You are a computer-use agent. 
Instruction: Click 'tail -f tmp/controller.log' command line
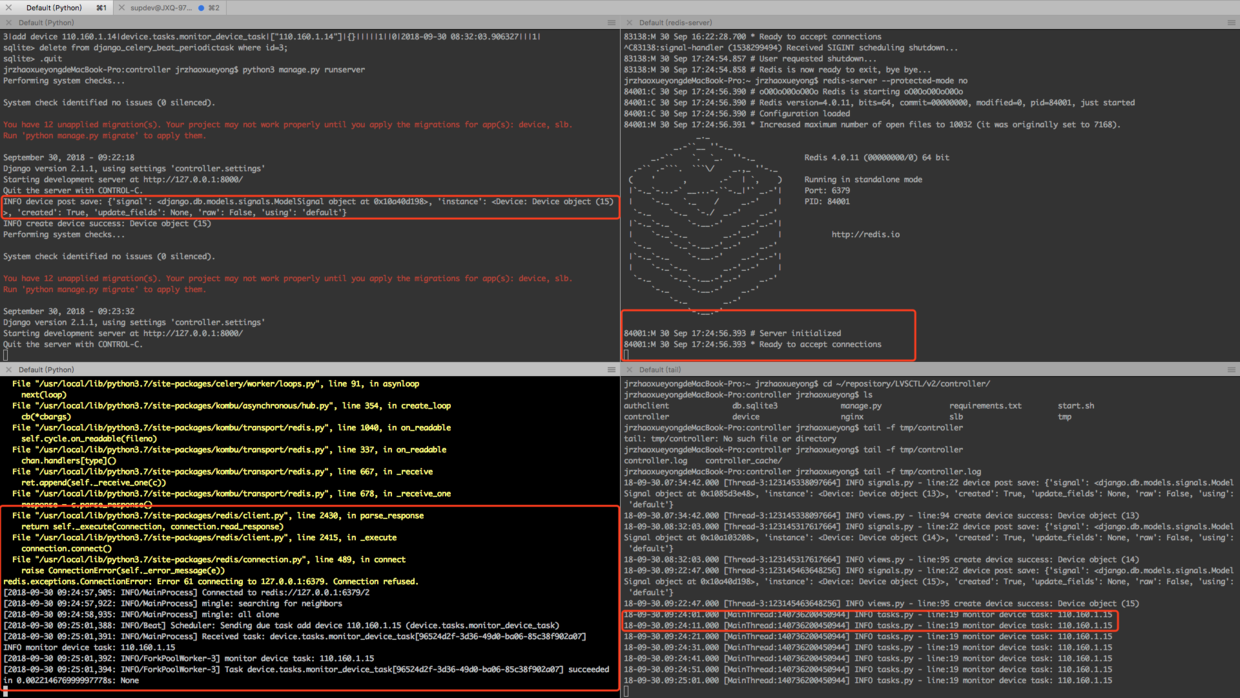(802, 471)
